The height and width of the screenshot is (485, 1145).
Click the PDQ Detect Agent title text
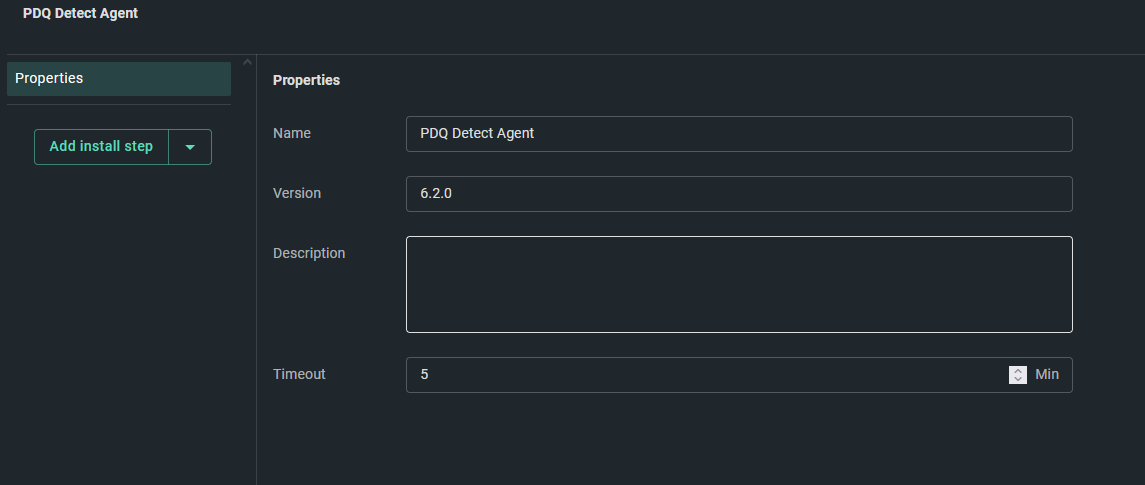pos(80,13)
